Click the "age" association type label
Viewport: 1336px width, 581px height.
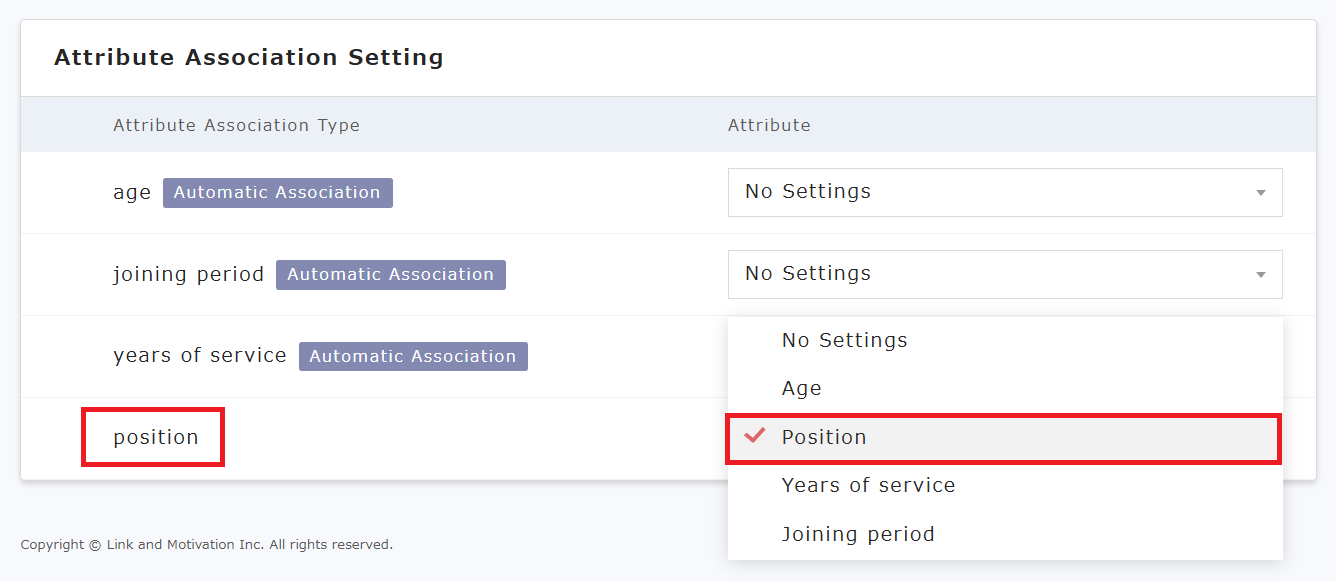coord(132,192)
